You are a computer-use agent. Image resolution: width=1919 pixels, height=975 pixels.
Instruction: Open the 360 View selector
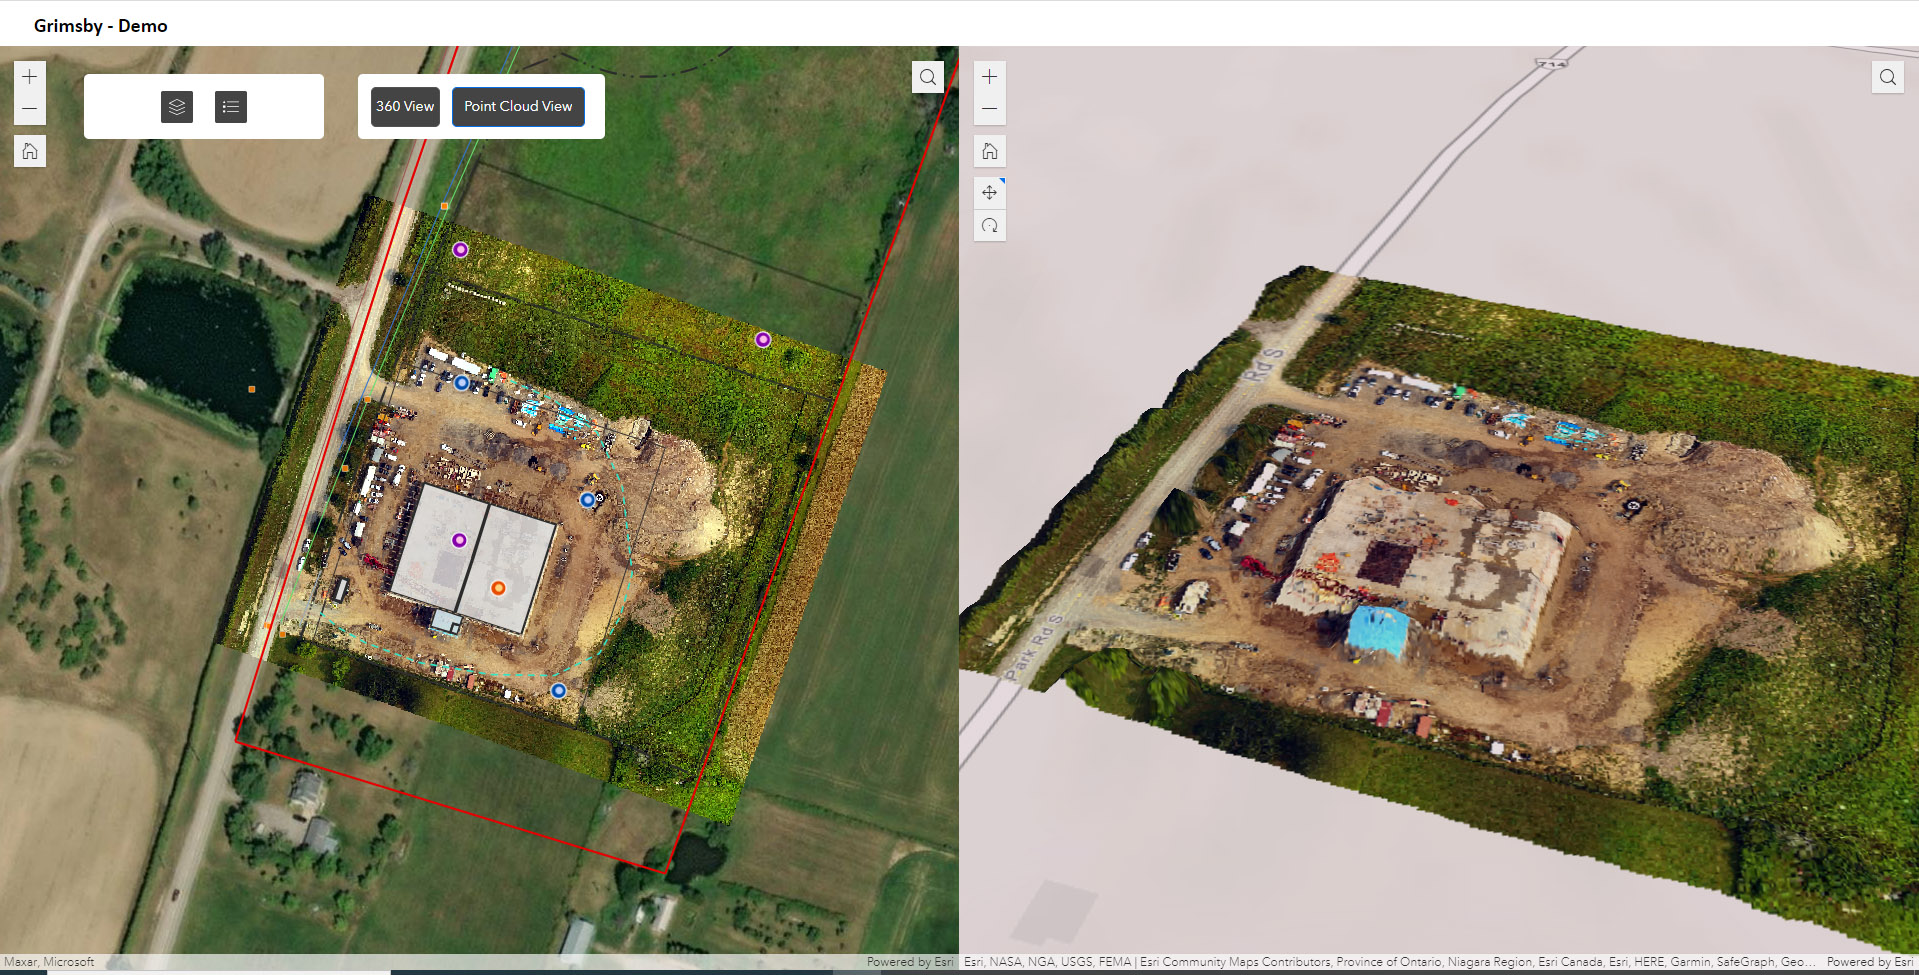(x=404, y=106)
